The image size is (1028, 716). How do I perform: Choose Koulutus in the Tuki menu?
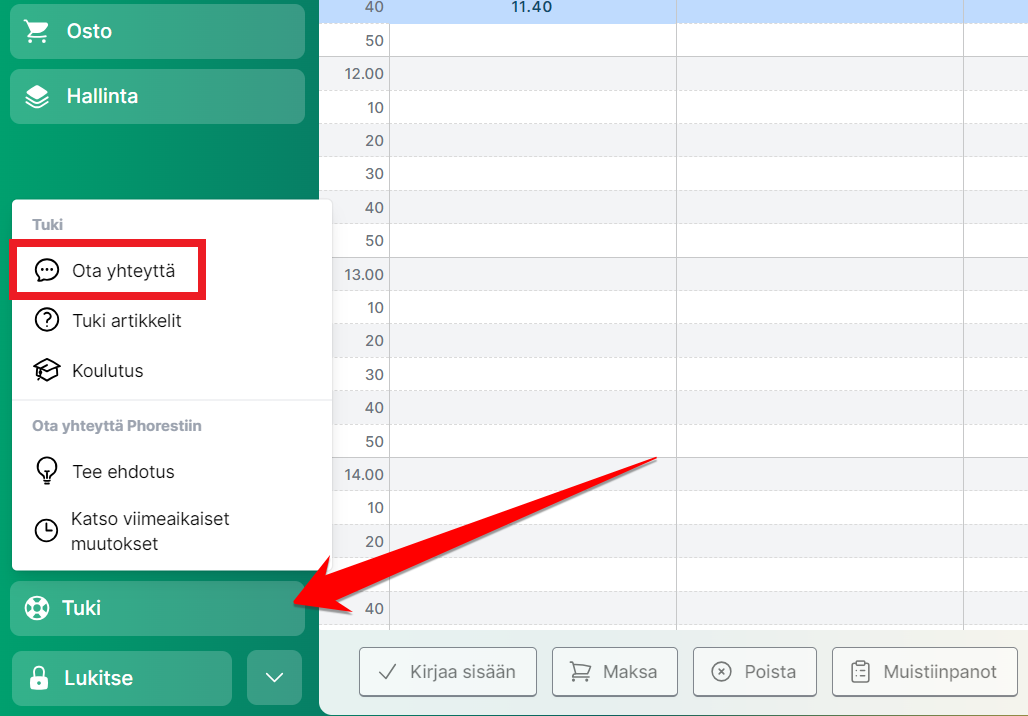tap(108, 370)
